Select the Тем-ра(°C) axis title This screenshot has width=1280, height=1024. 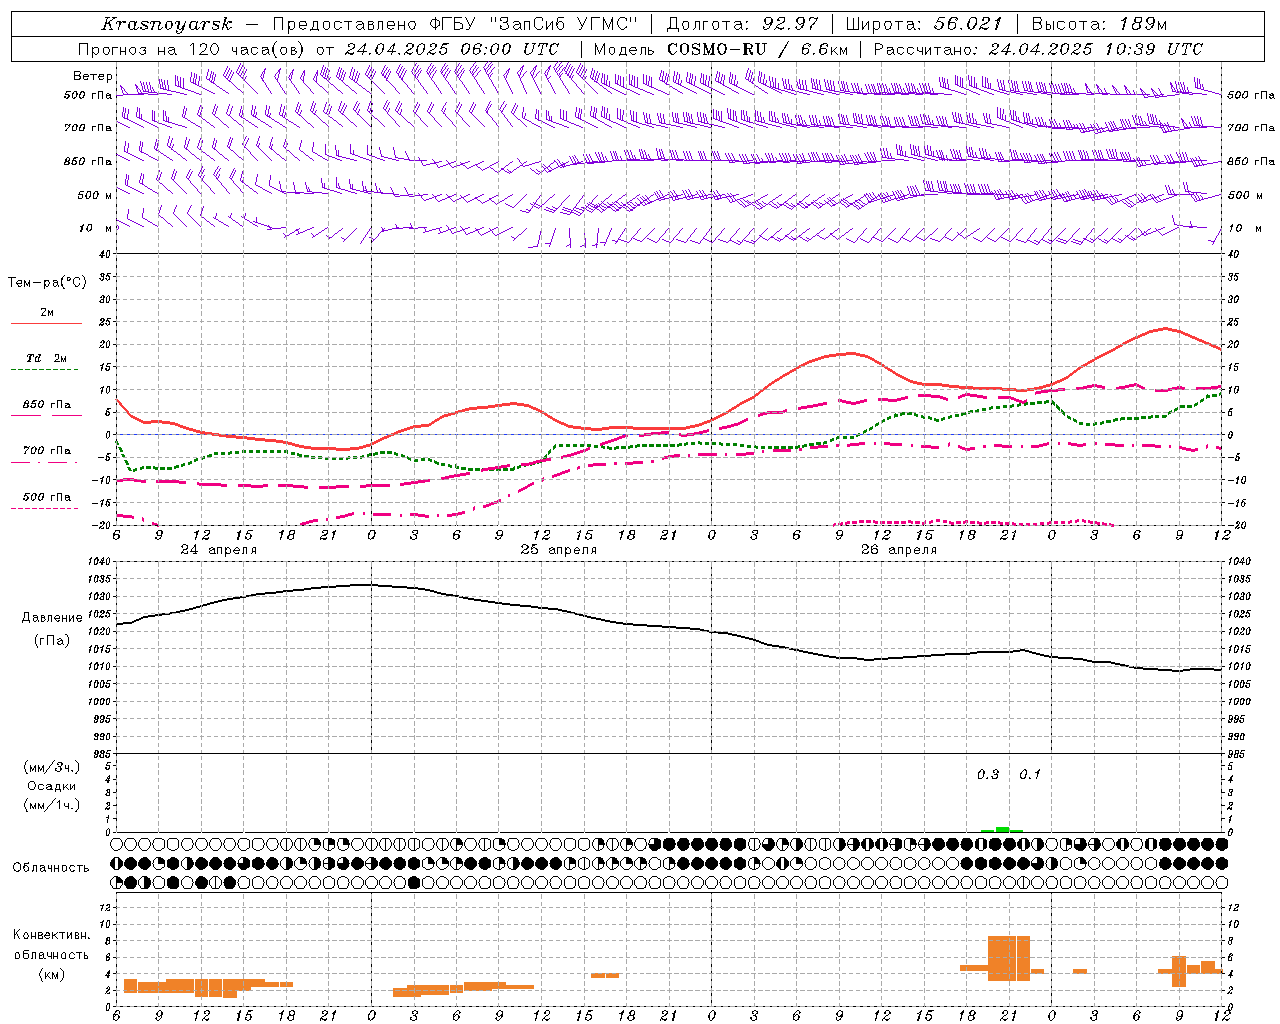(x=47, y=283)
